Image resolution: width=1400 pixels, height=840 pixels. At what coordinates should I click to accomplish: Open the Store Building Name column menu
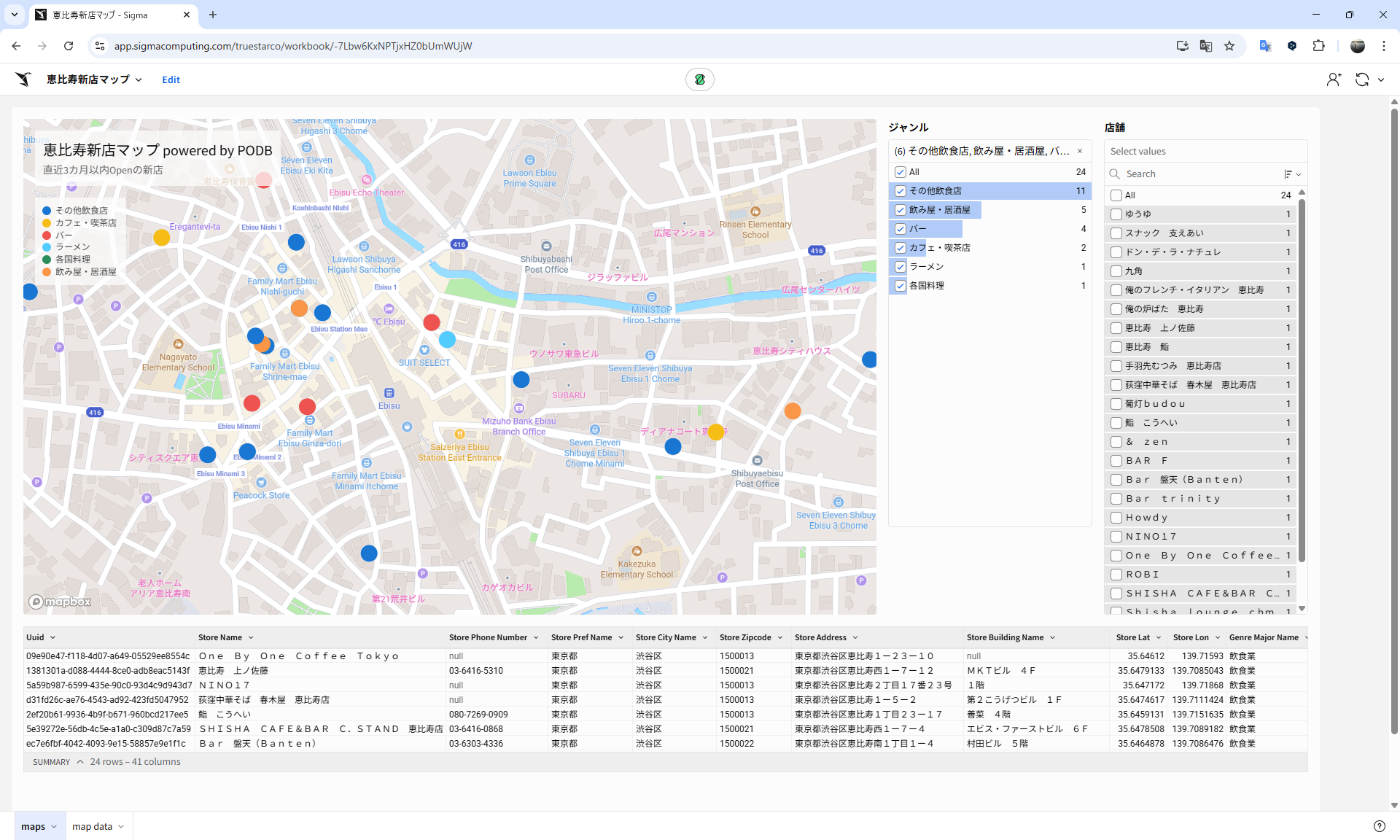point(1052,637)
